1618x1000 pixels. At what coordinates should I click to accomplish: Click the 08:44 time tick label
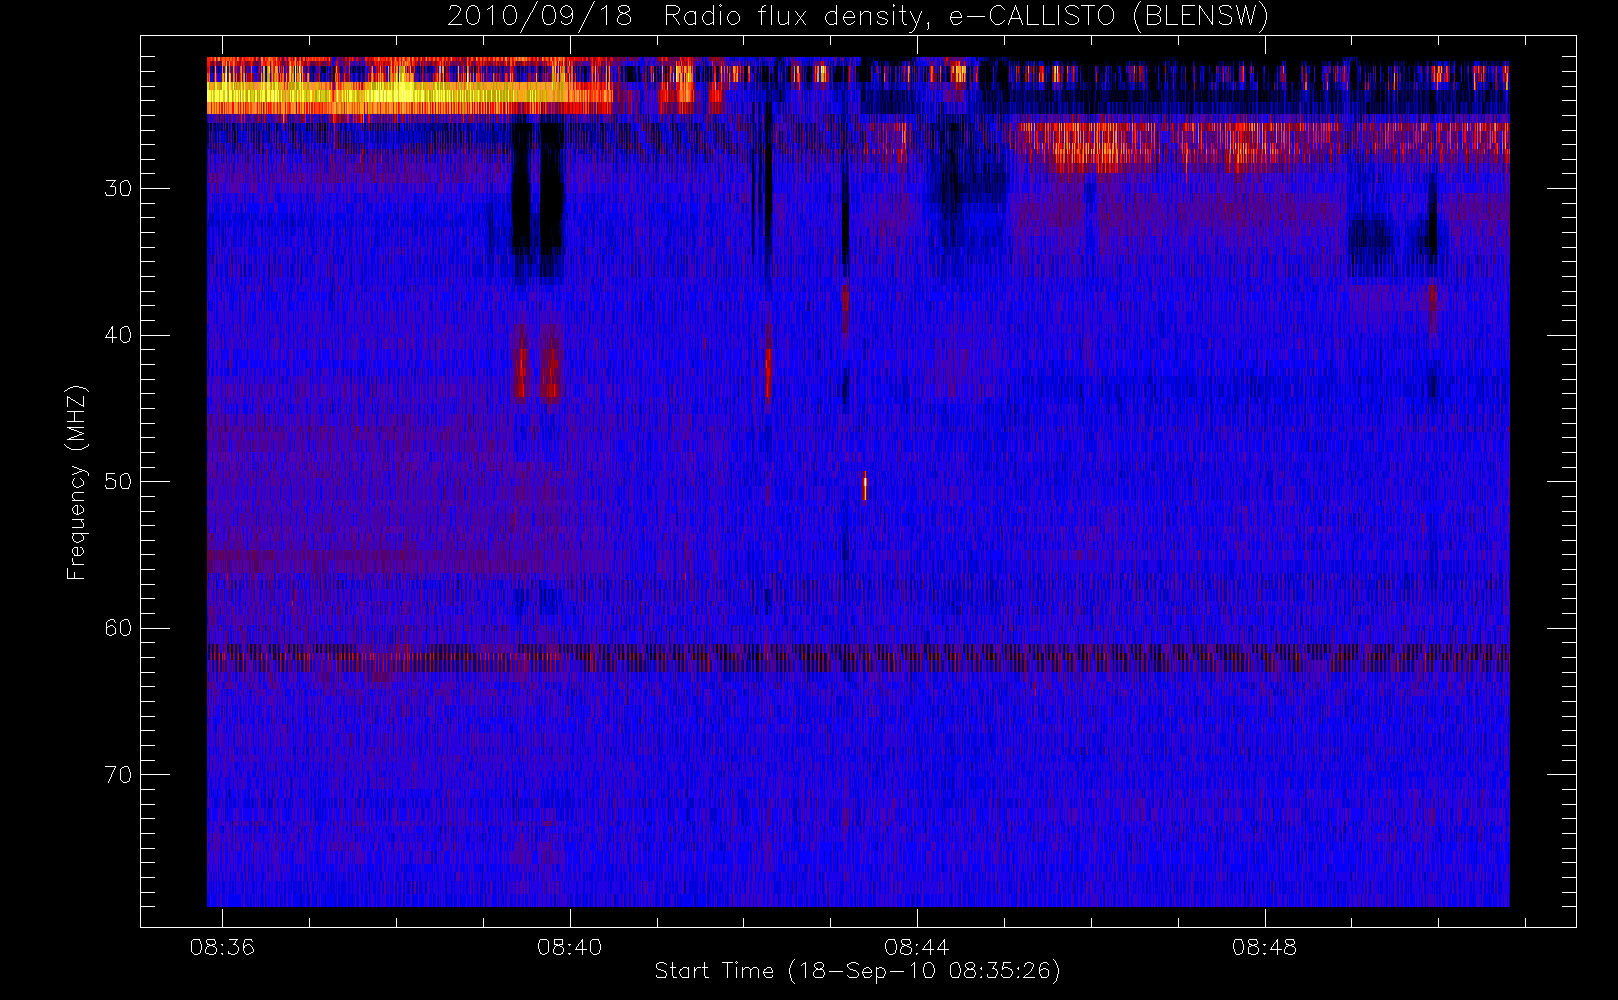tap(916, 946)
